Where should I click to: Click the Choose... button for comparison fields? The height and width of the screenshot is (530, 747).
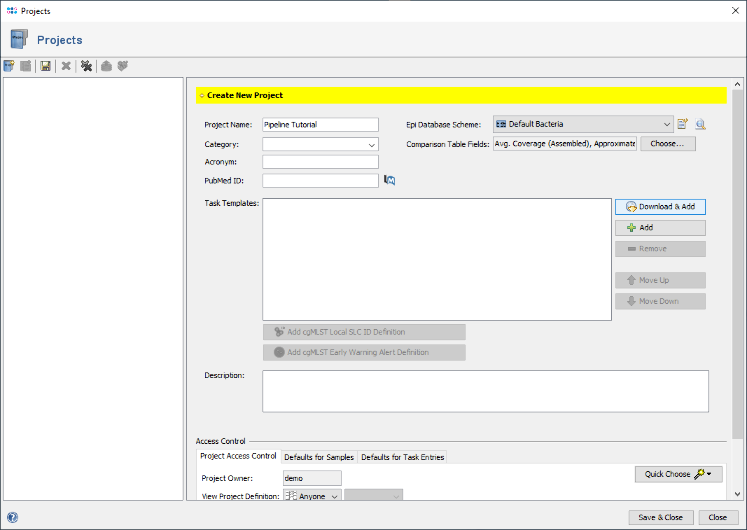tap(667, 144)
